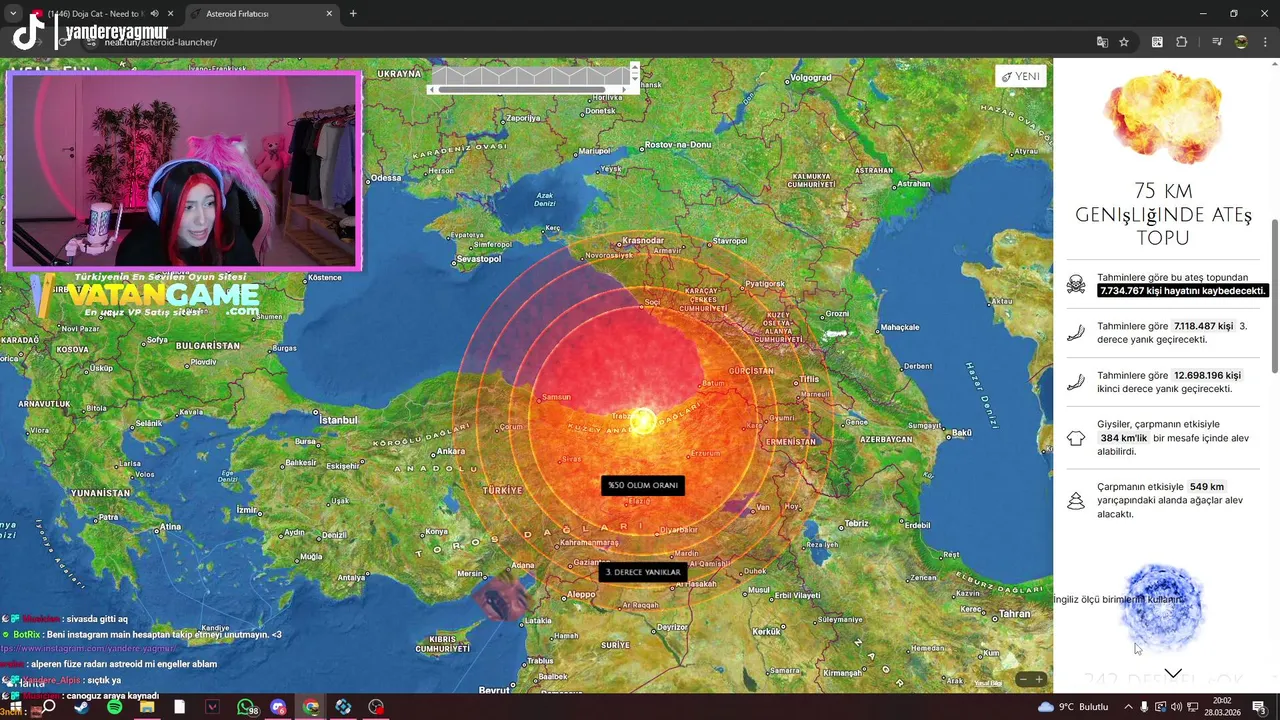The width and height of the screenshot is (1280, 720).
Task: Click Tahran on the map
Action: pyautogui.click(x=1014, y=613)
